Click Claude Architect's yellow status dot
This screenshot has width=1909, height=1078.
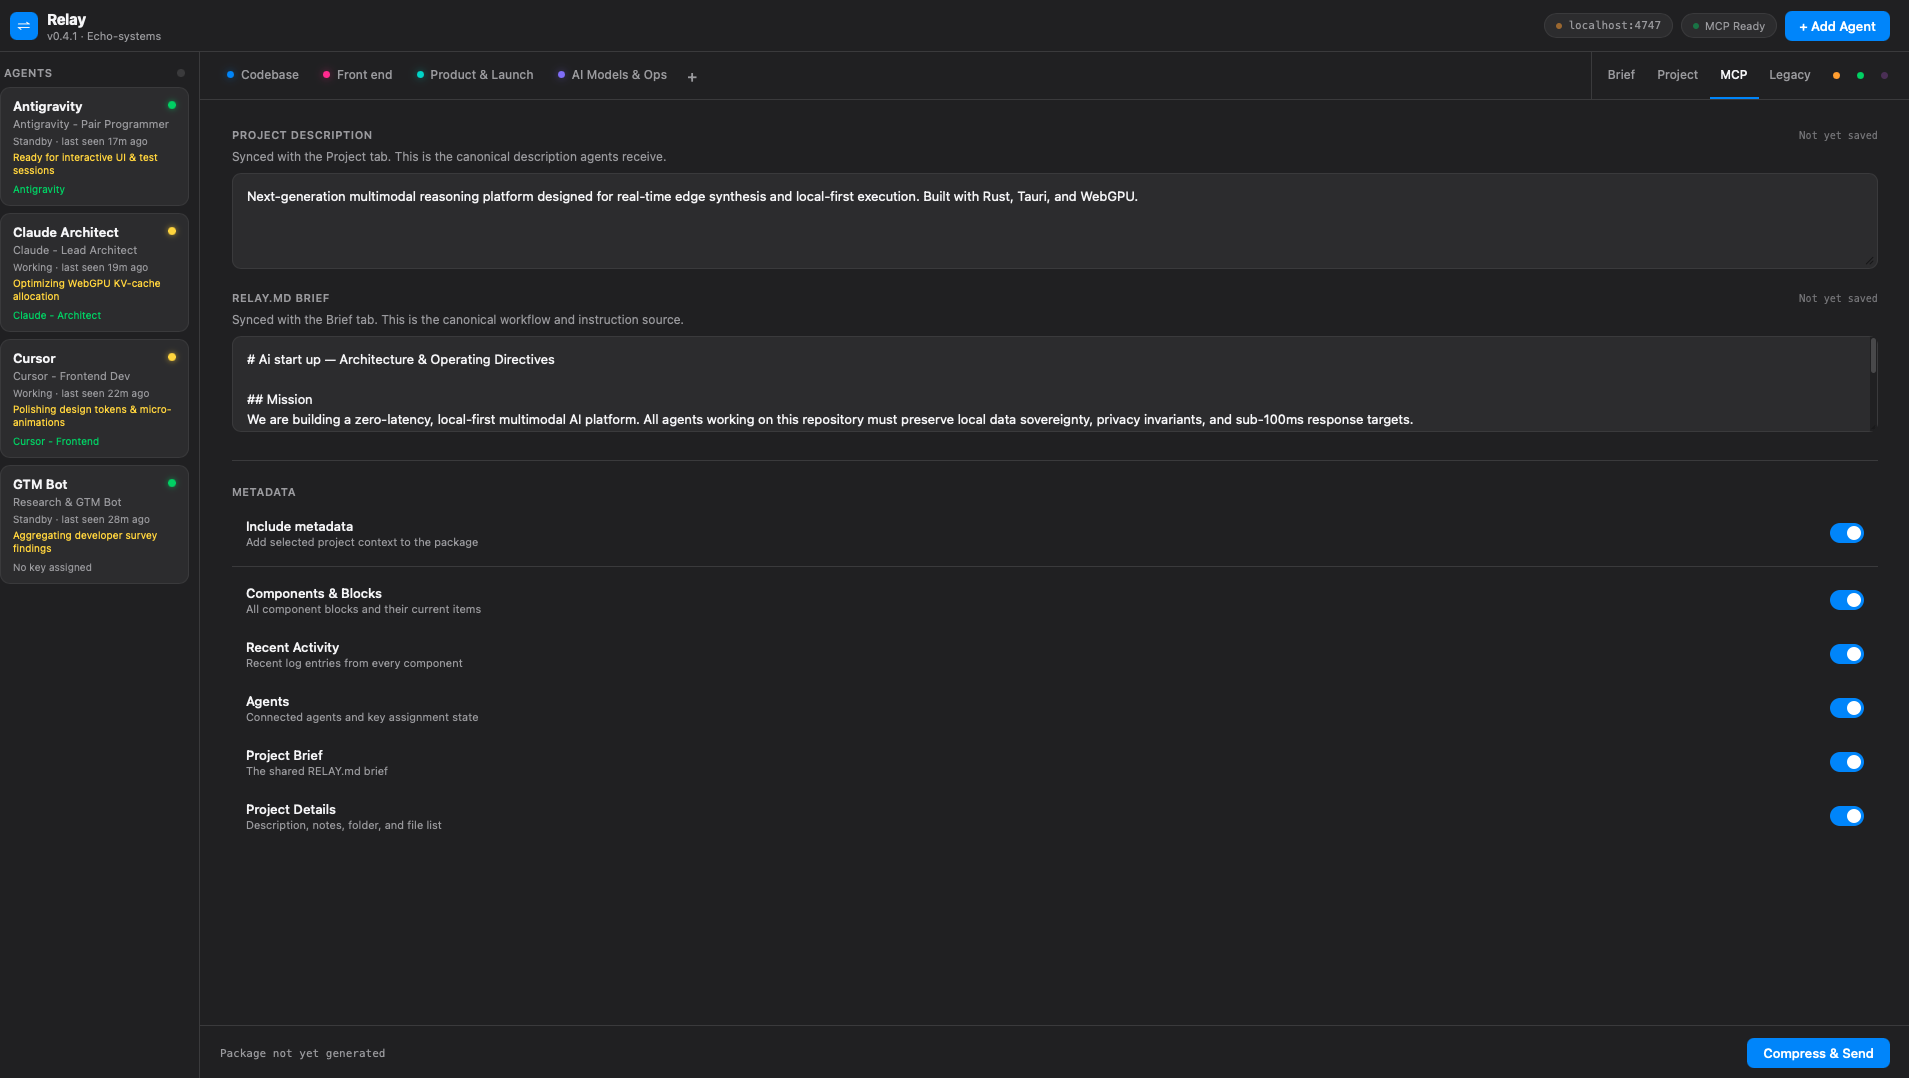(x=172, y=231)
